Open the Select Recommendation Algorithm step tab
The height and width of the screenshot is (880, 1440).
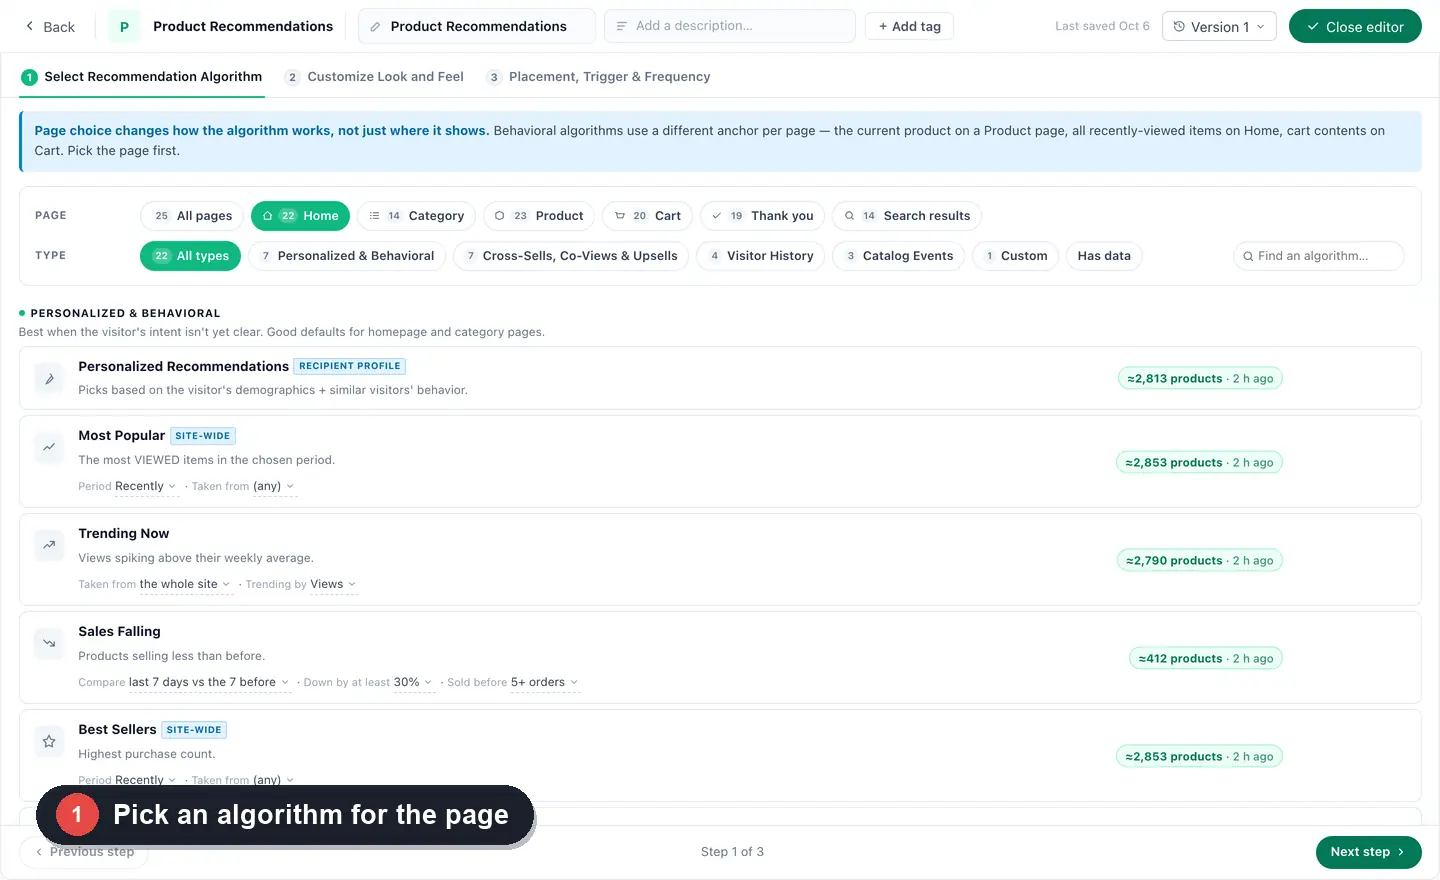(142, 77)
